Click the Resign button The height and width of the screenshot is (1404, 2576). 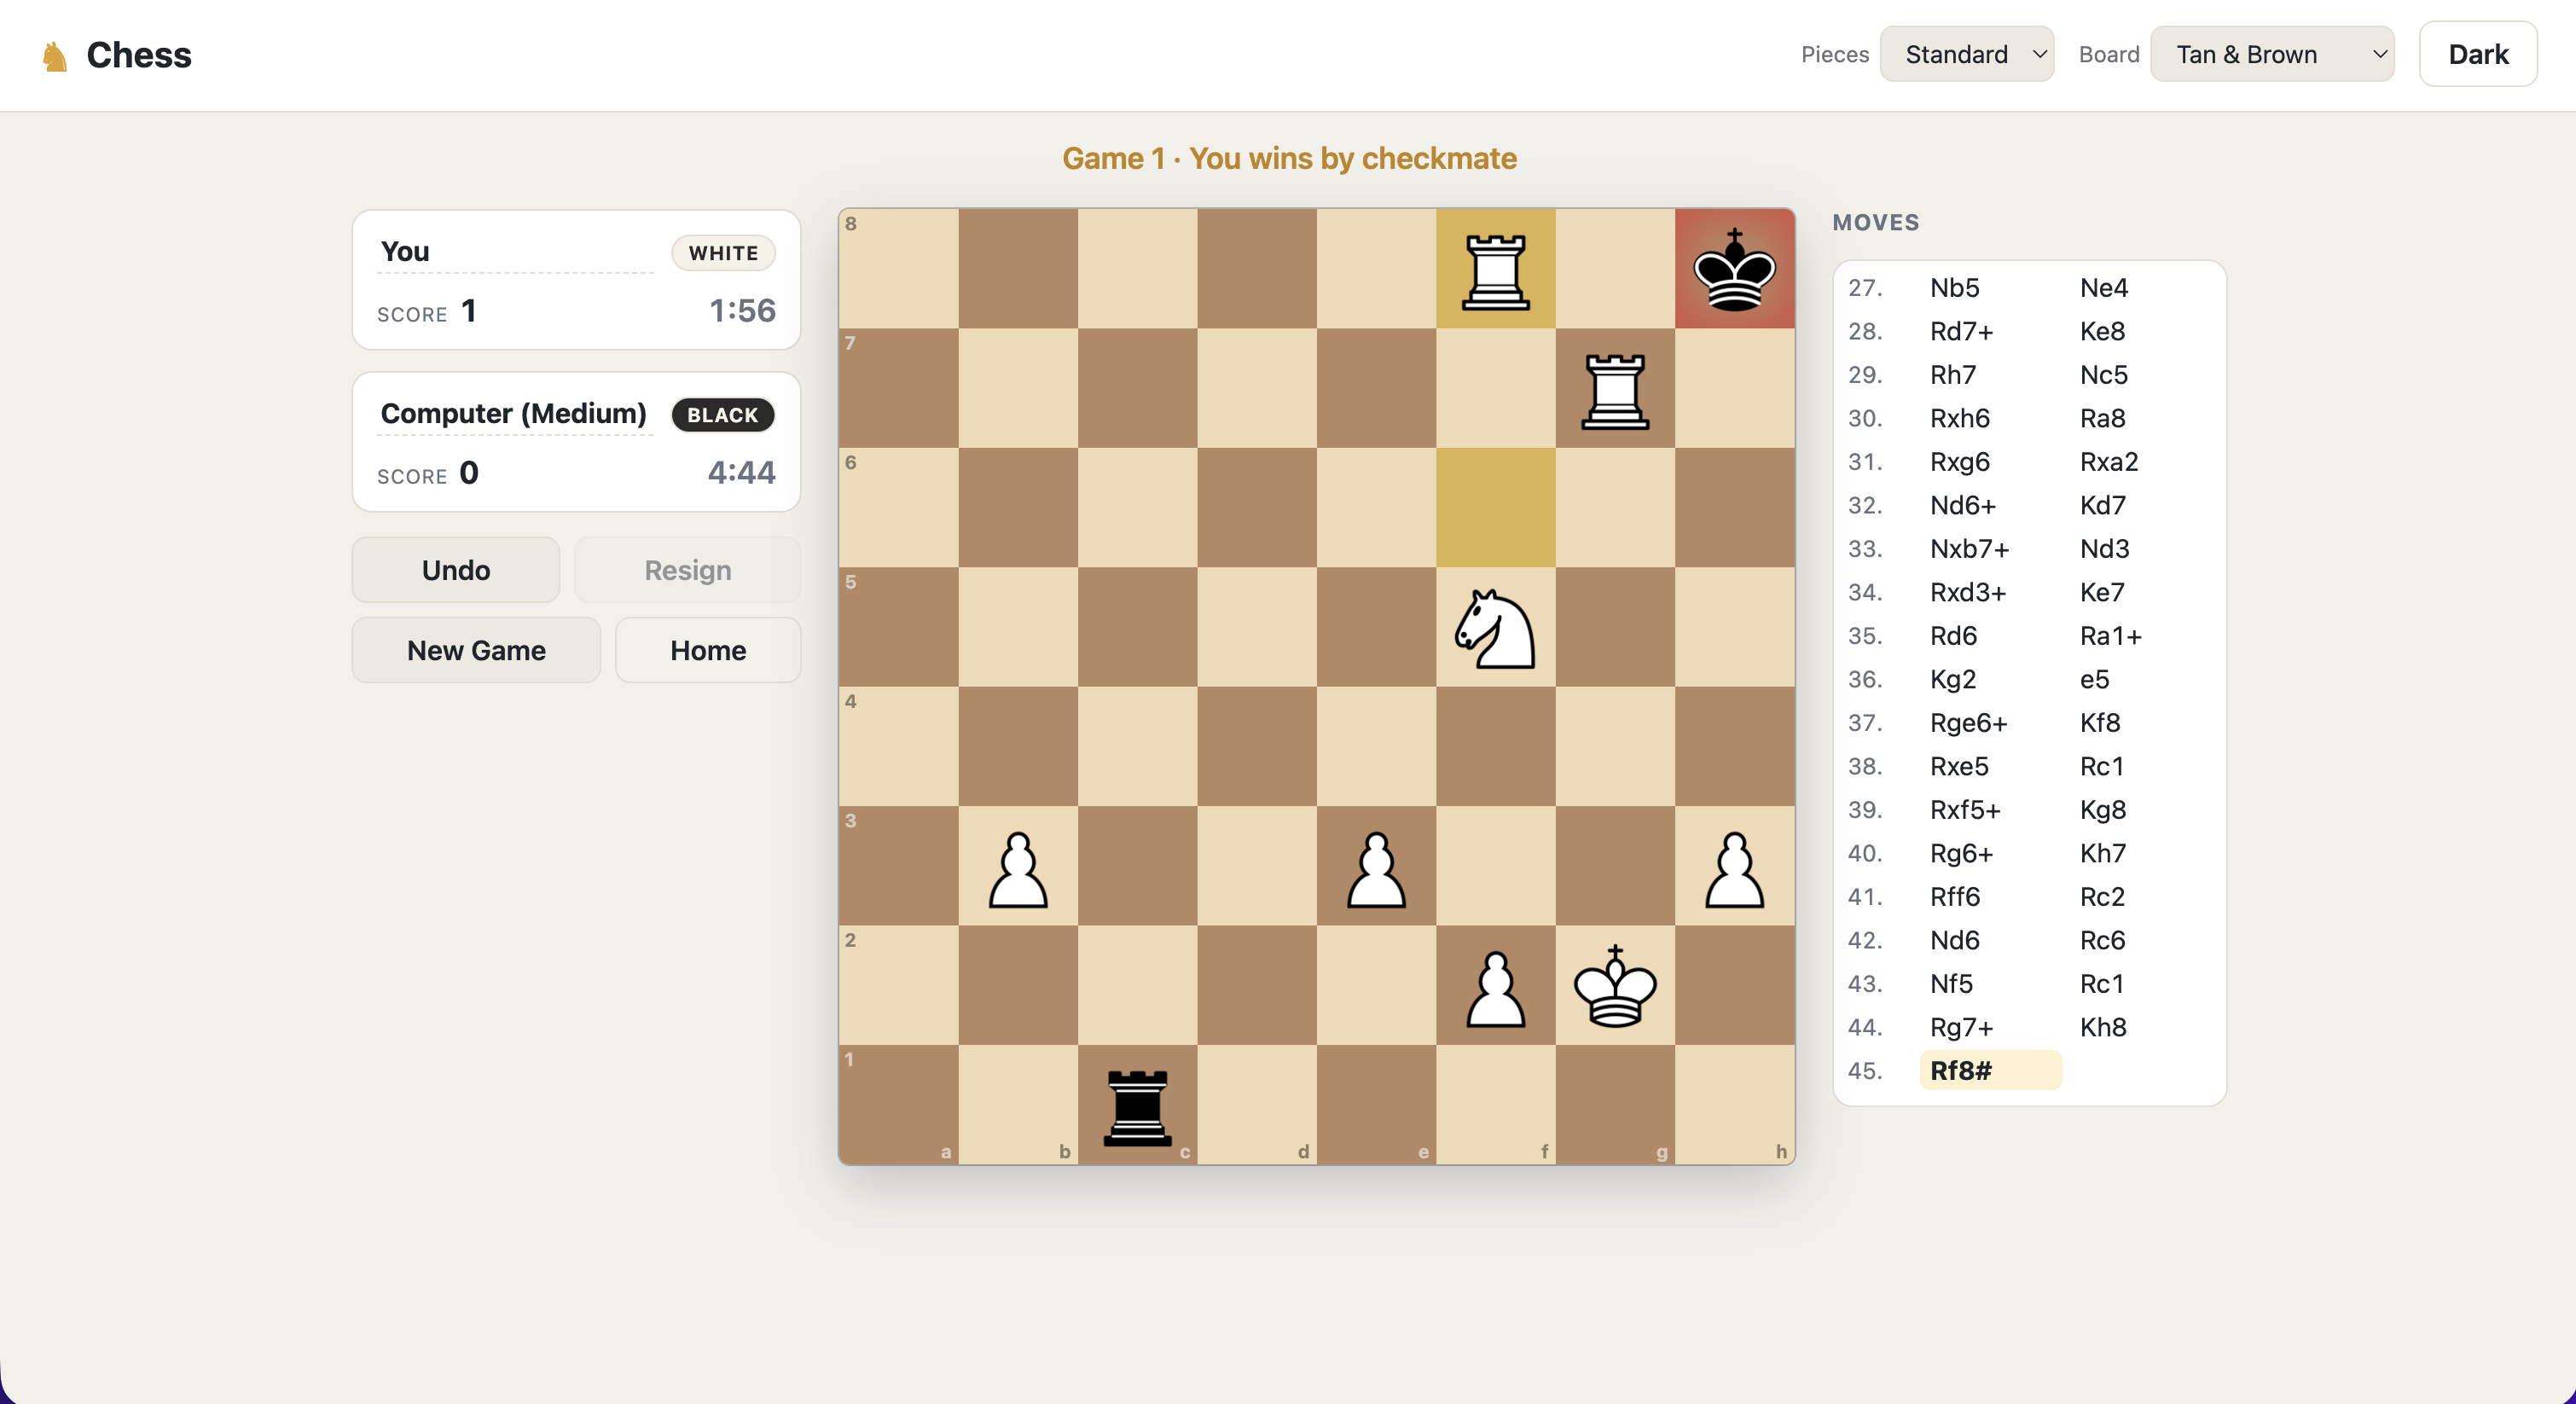pos(687,570)
